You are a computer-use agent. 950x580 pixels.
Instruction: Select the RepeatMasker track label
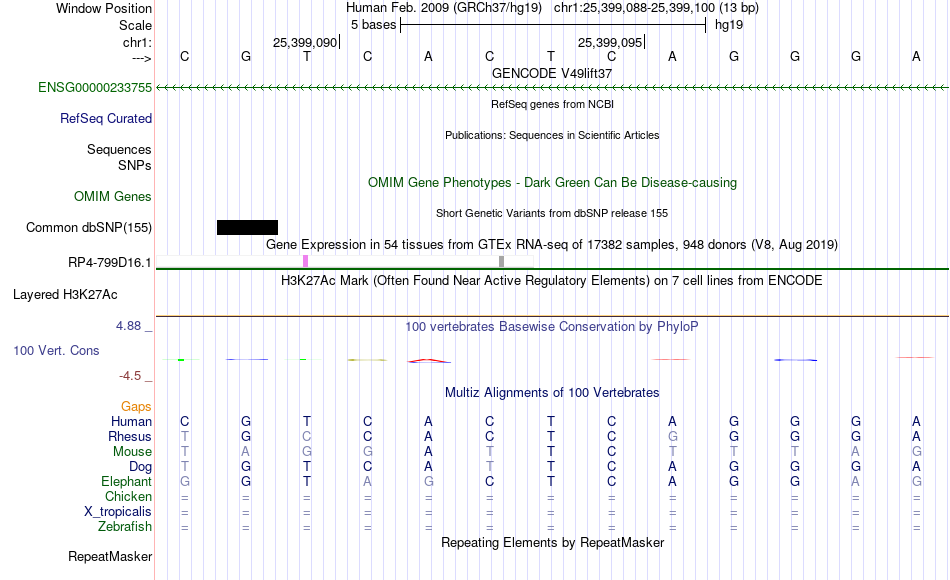click(110, 556)
